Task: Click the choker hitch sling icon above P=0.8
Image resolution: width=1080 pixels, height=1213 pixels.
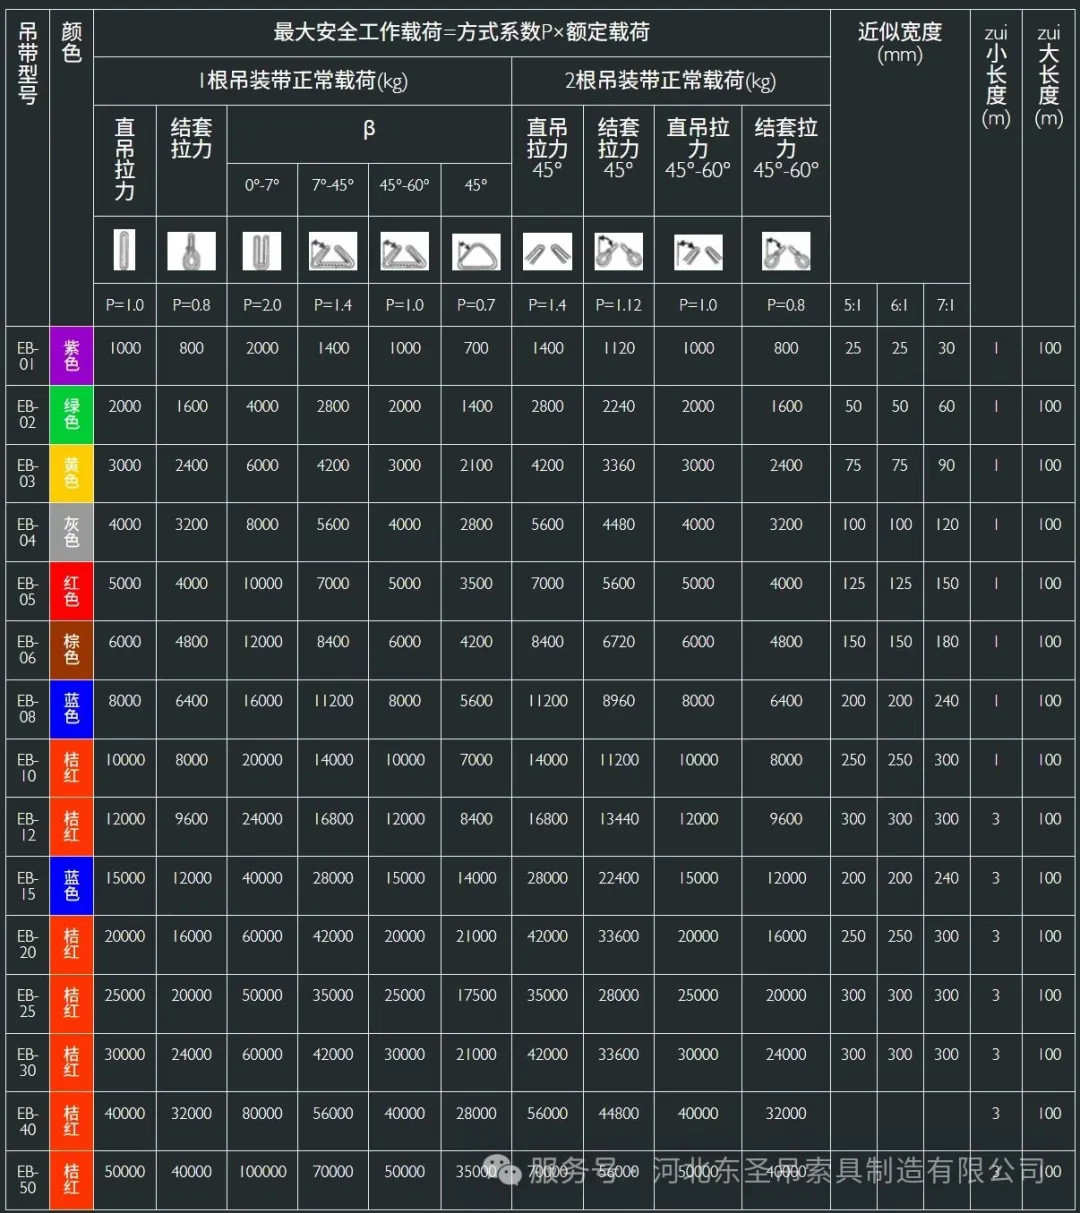Action: (191, 251)
